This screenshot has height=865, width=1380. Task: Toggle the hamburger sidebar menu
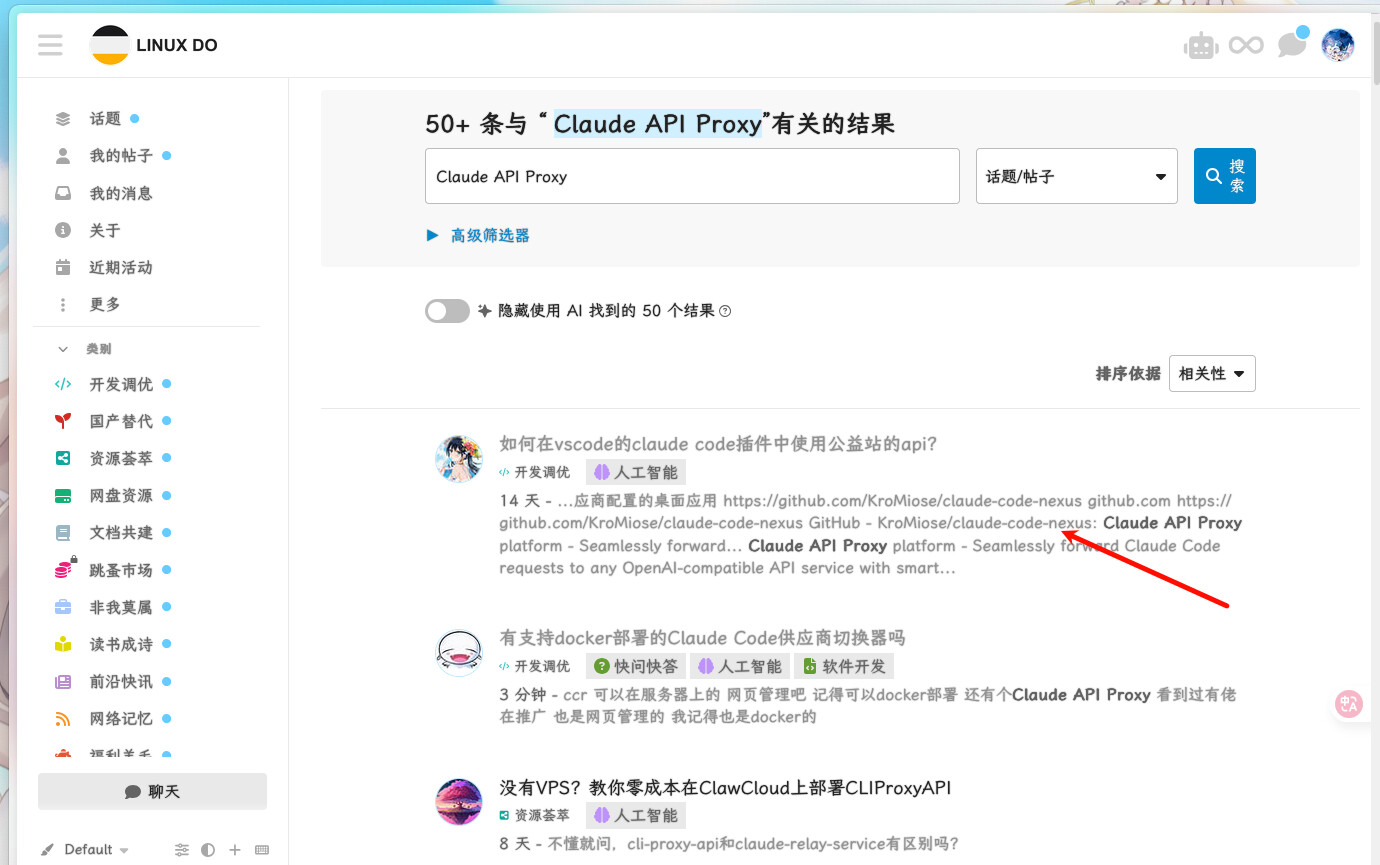tap(50, 45)
